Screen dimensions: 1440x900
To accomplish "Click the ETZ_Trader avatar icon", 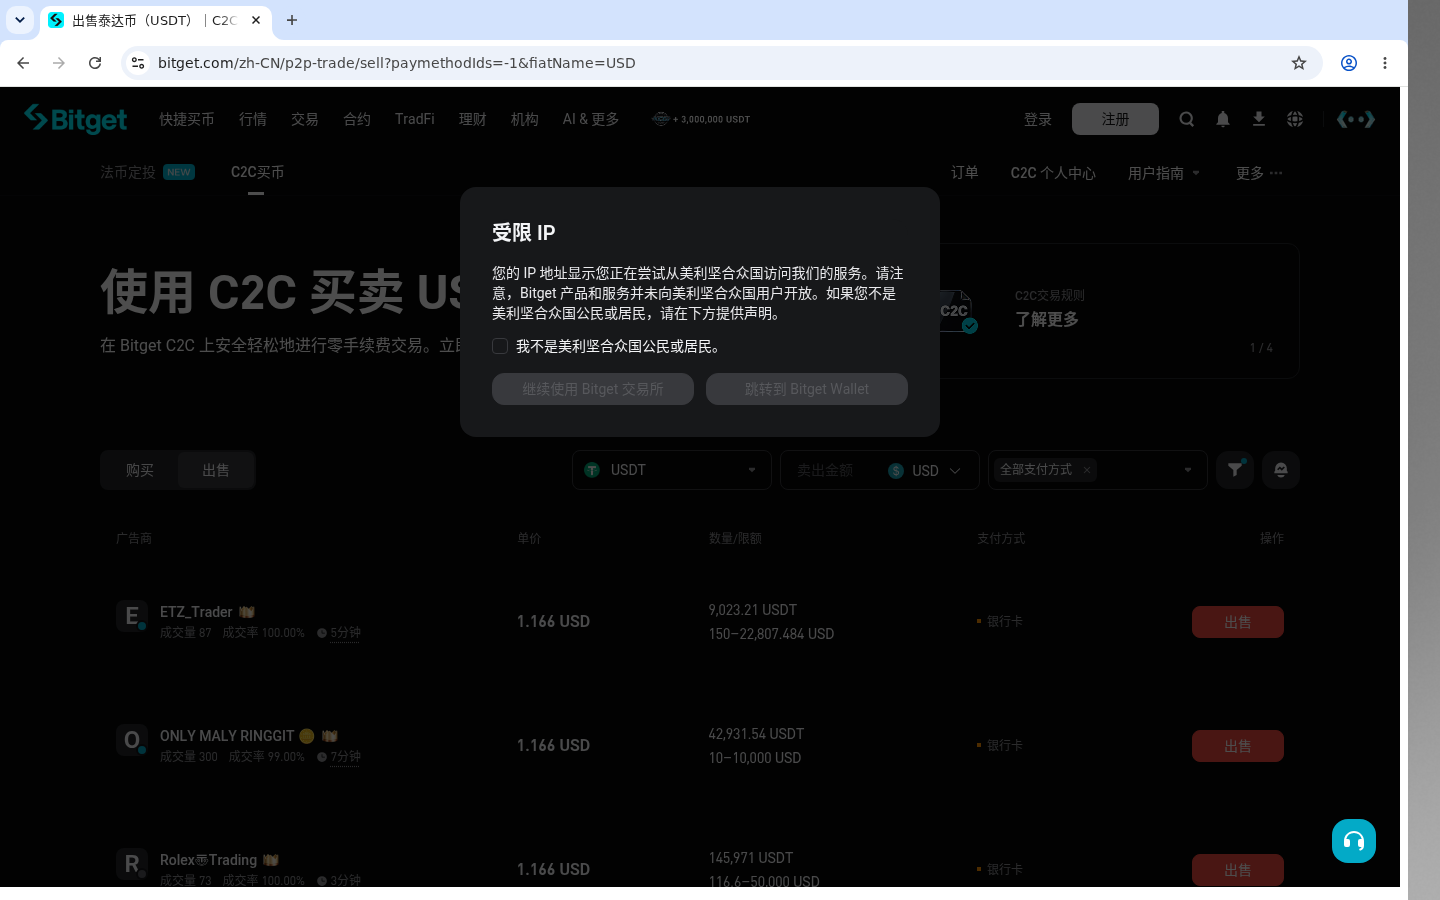I will point(132,616).
